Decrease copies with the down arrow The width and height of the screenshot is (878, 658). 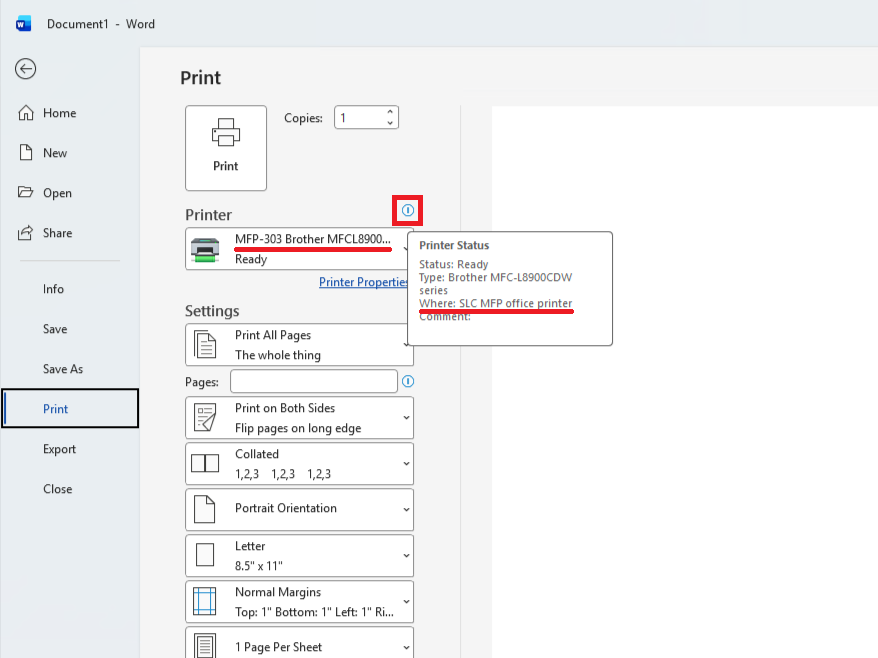390,123
